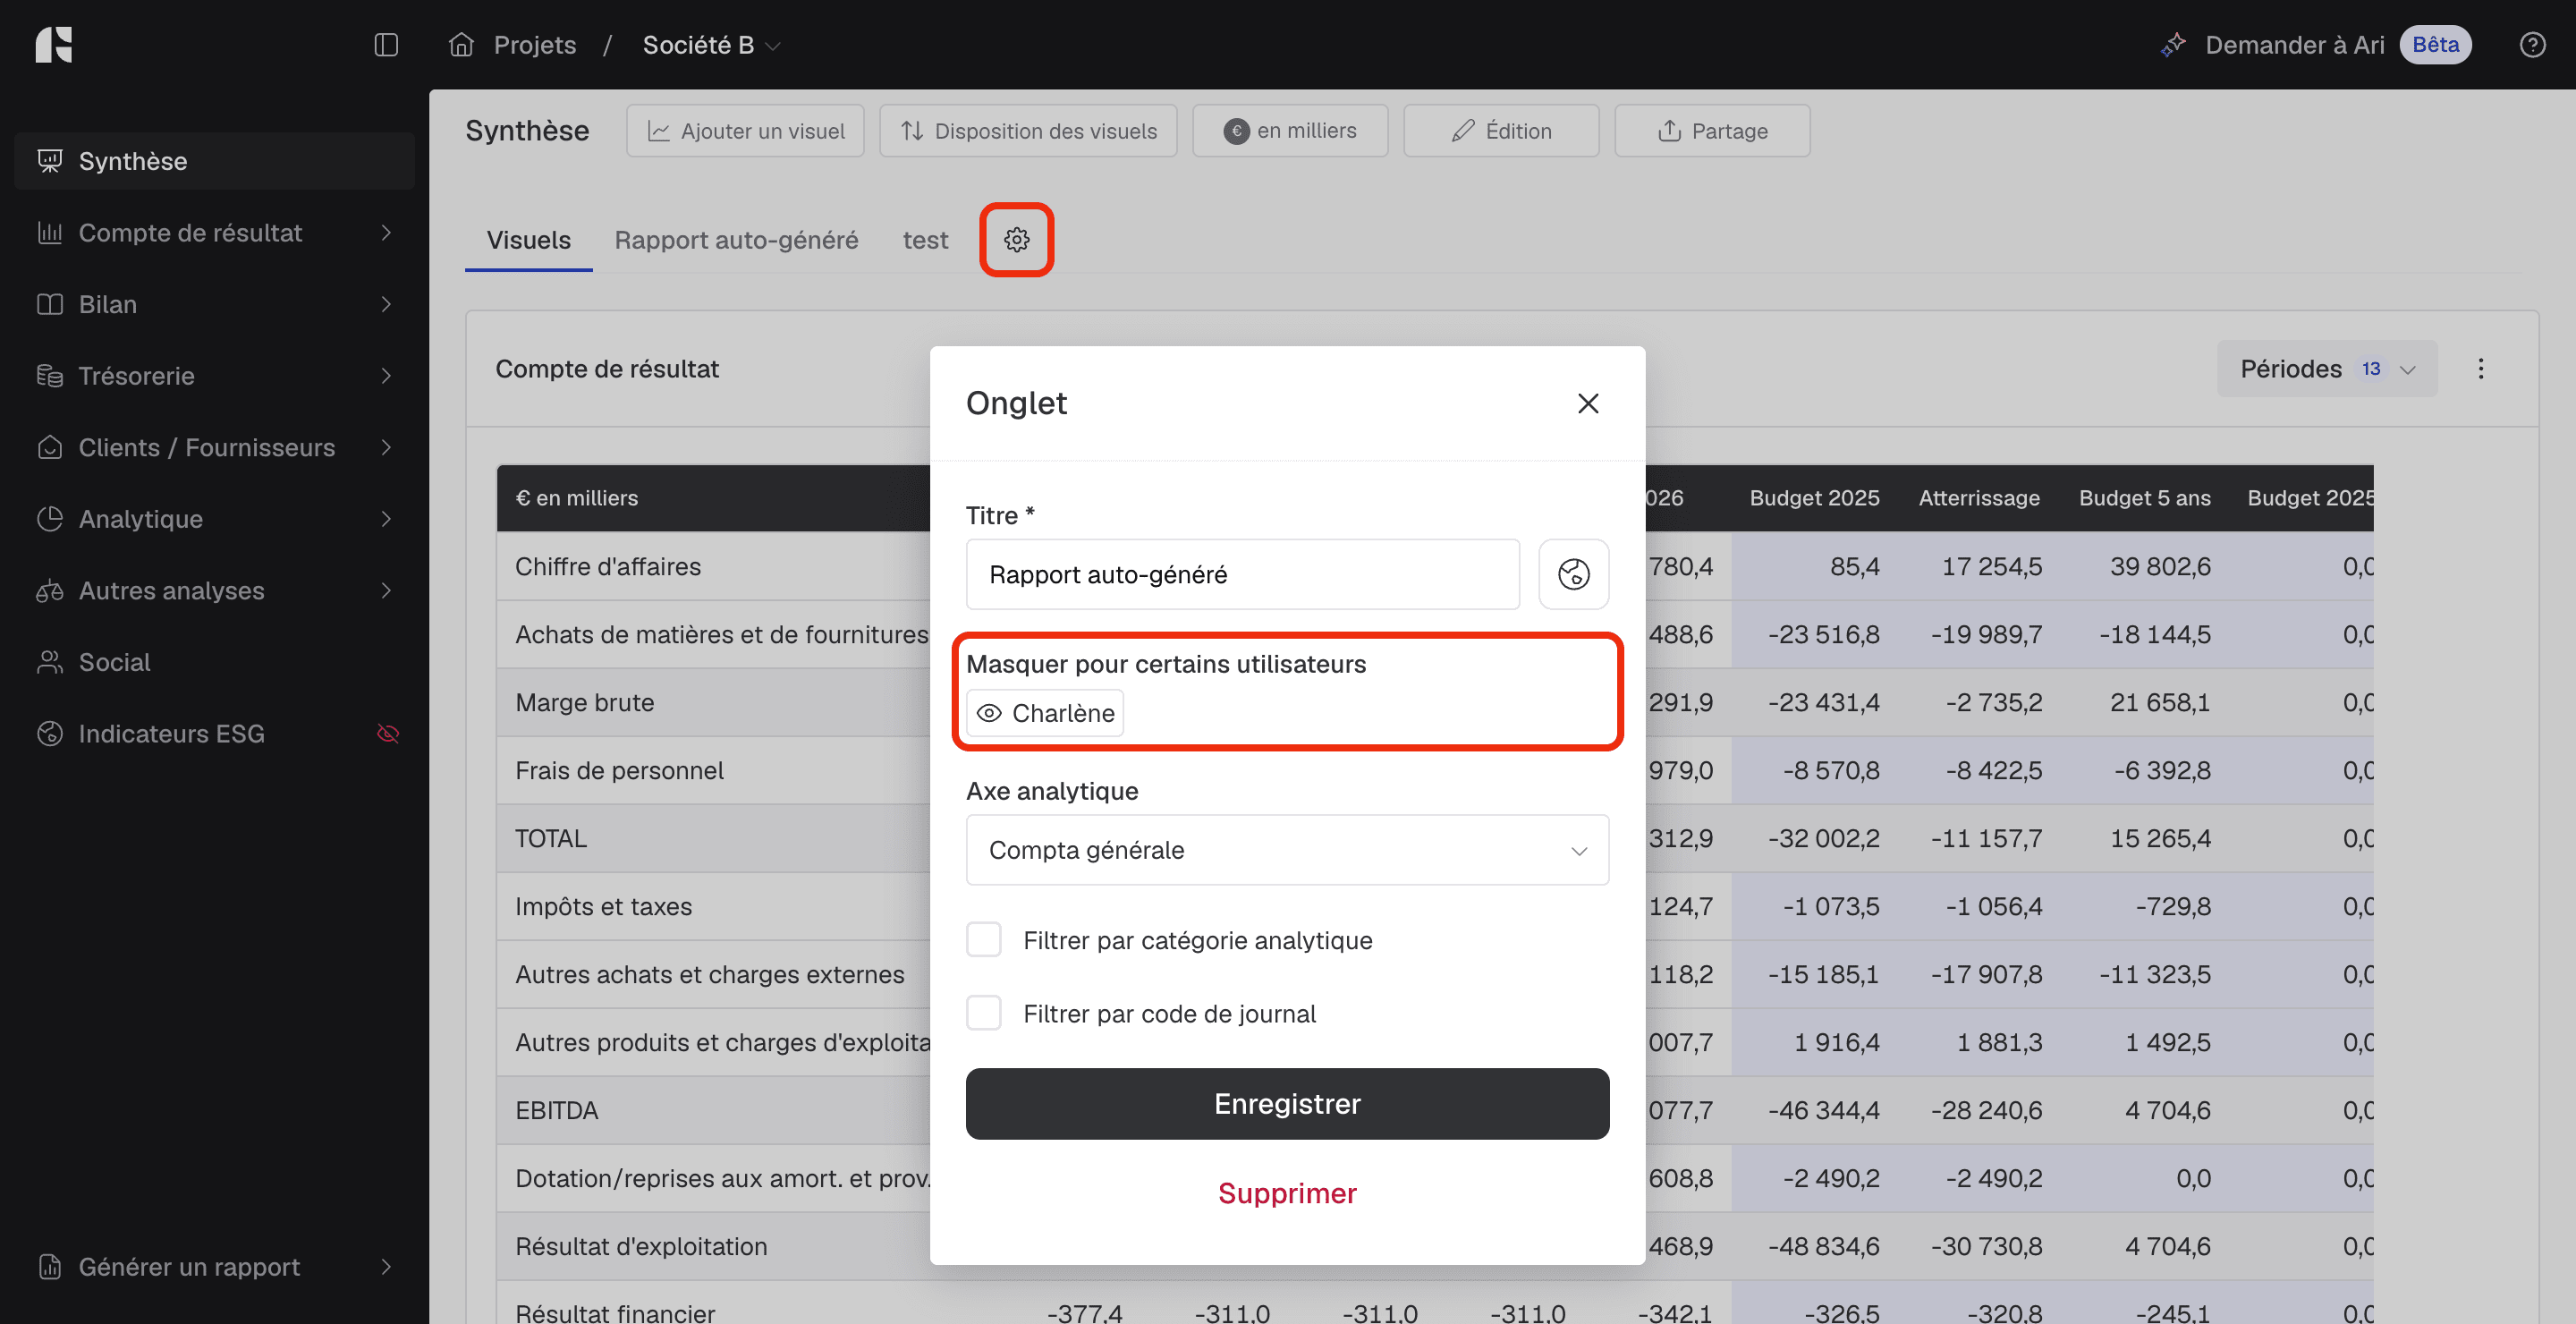This screenshot has width=2576, height=1324.
Task: Click the Autres analyses scale icon
Action: (x=50, y=591)
